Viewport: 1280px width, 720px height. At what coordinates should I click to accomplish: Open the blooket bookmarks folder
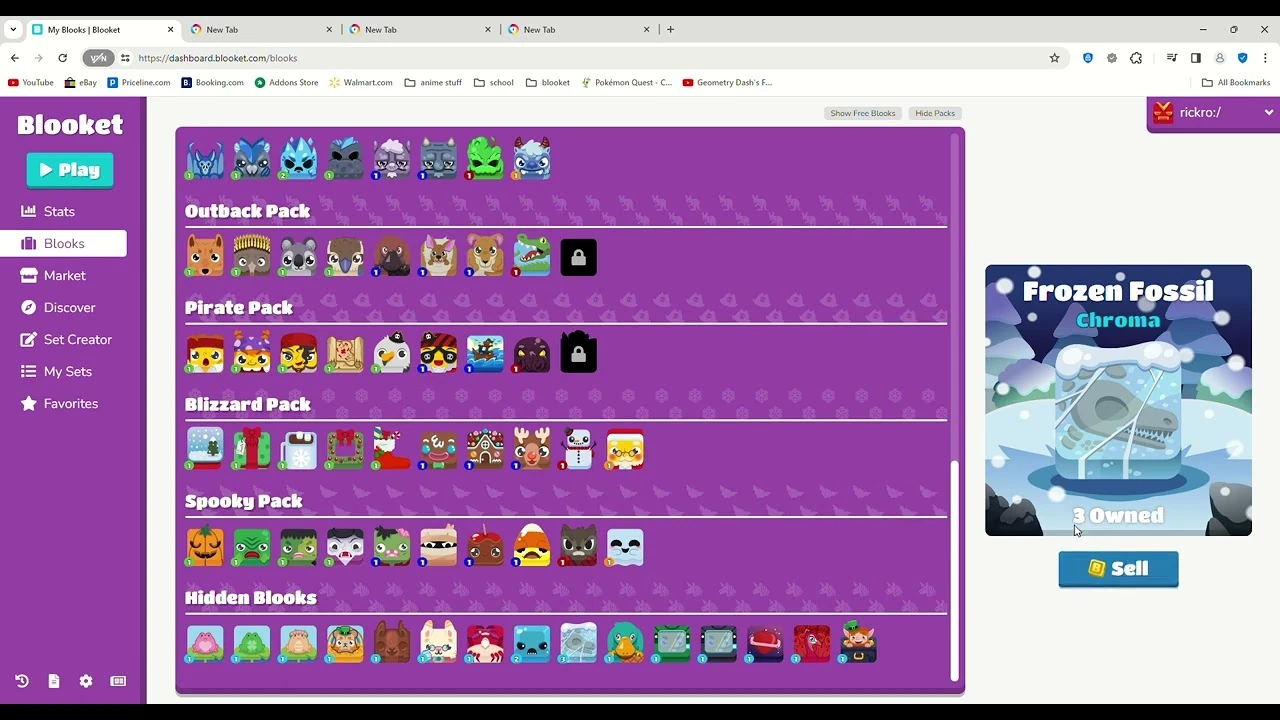click(548, 83)
